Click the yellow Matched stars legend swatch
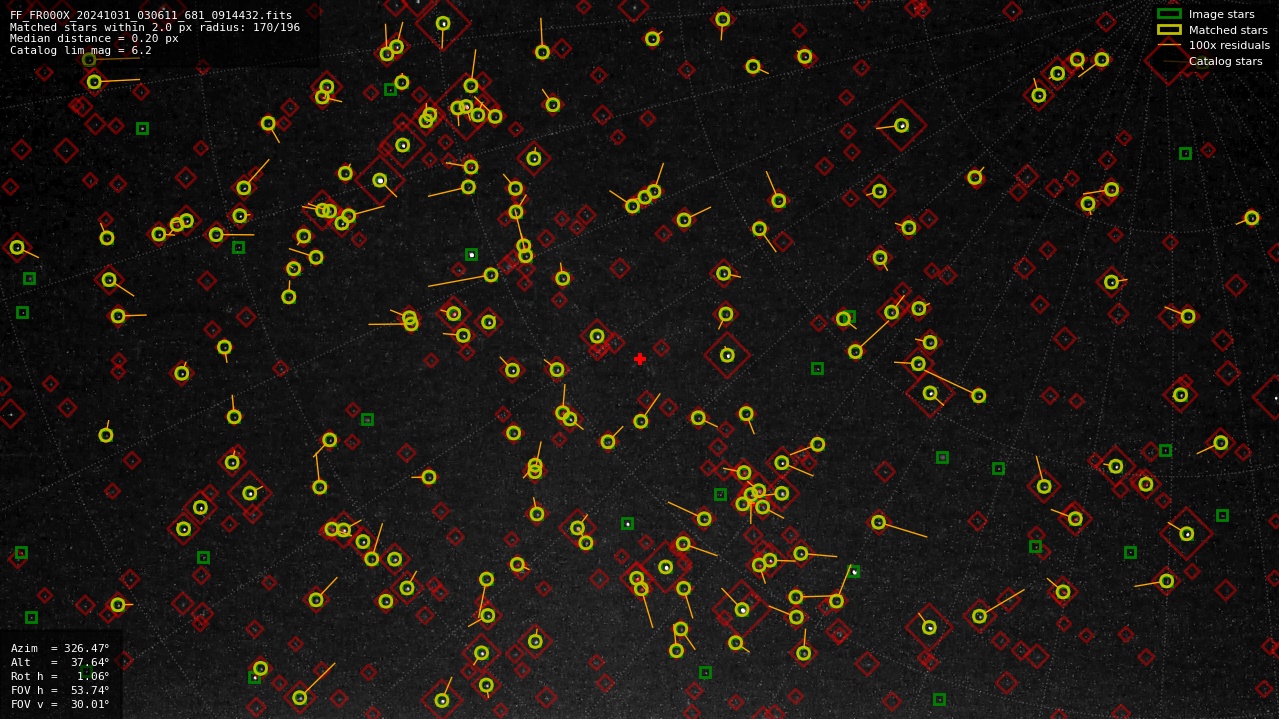 (1169, 29)
